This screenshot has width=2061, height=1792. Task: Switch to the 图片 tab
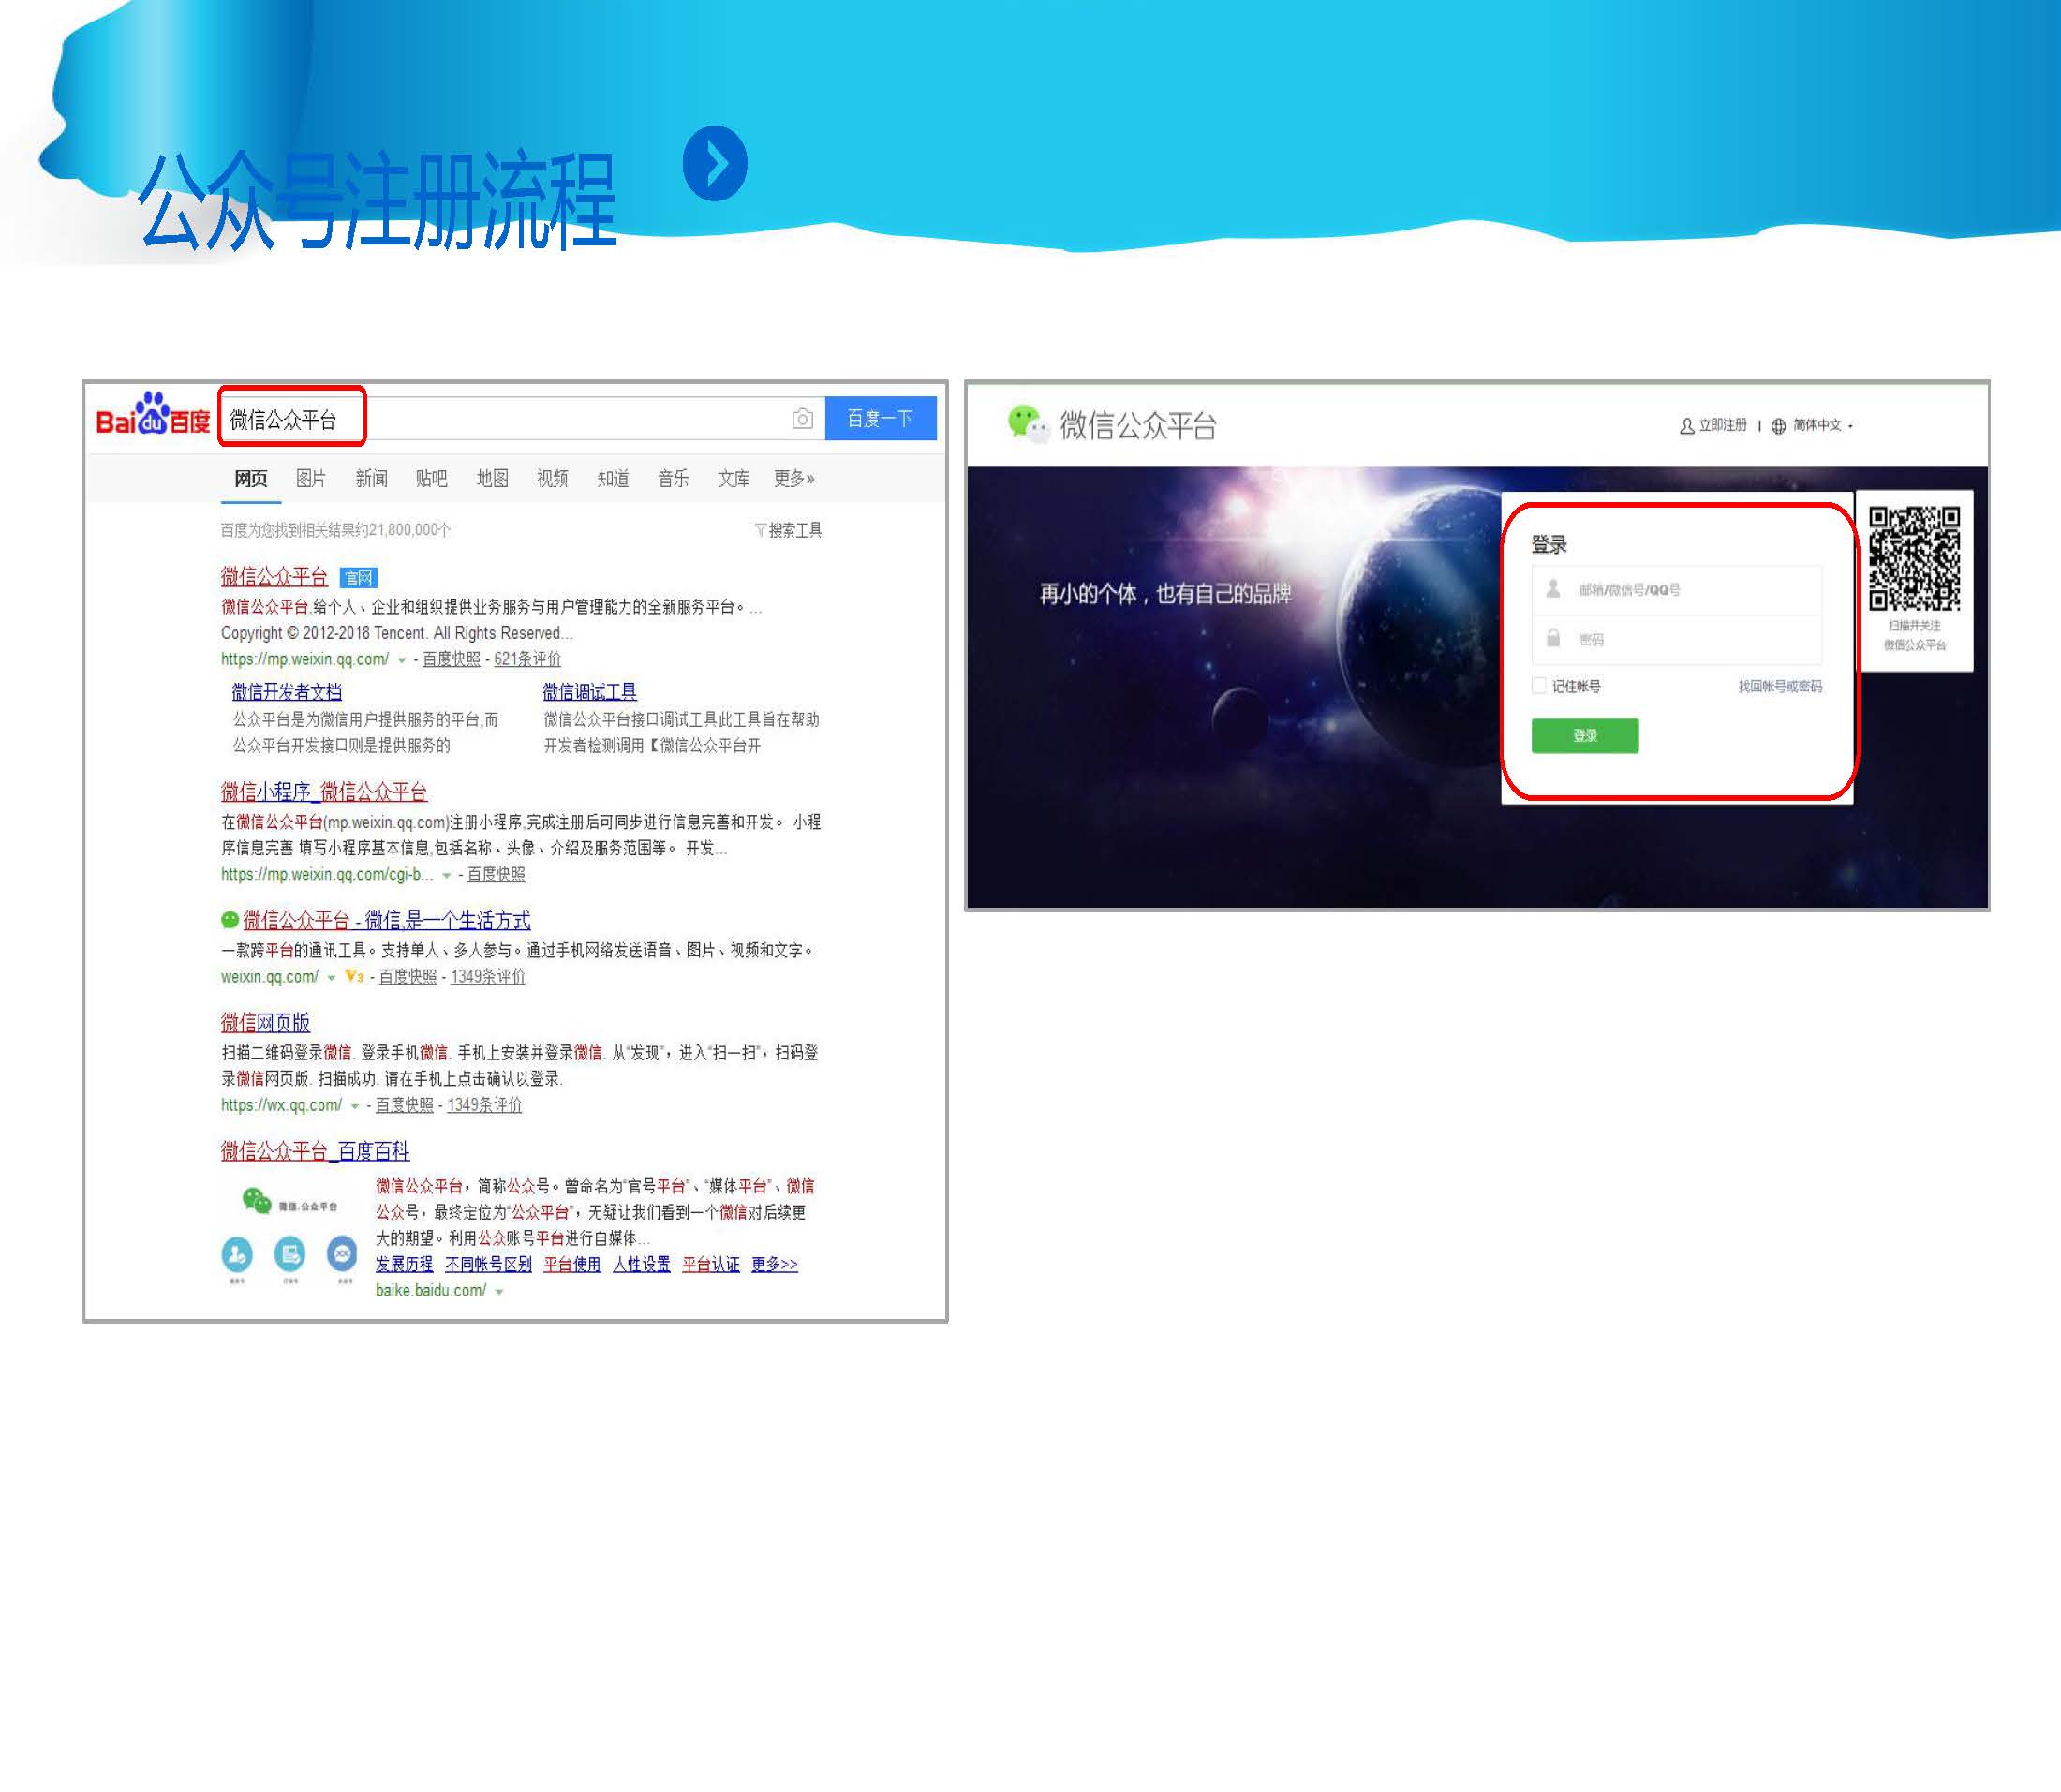coord(311,478)
